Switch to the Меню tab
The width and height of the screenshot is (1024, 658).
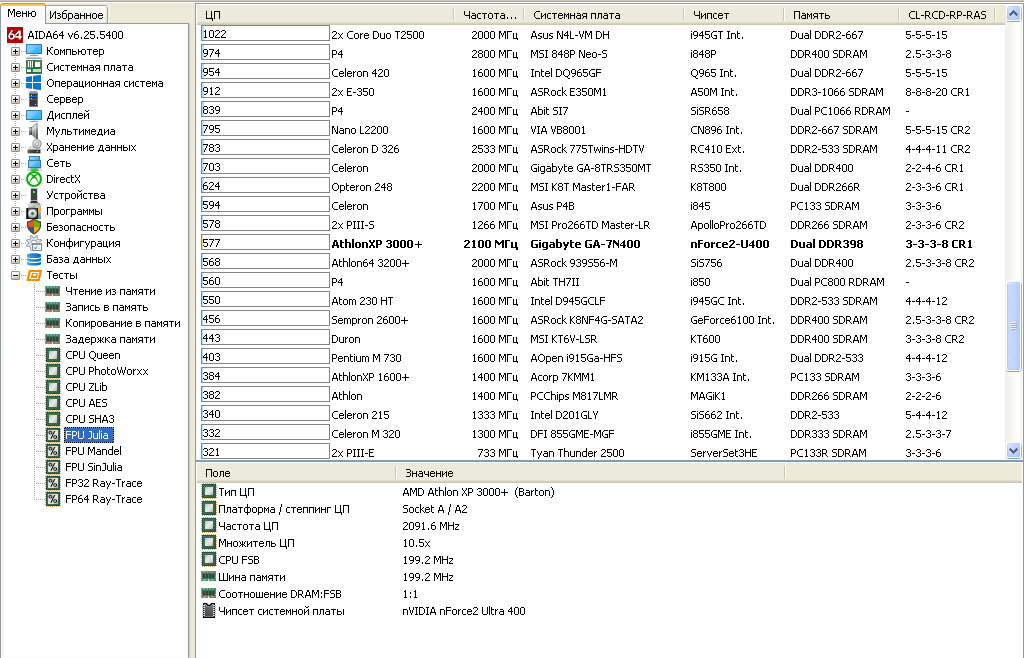pyautogui.click(x=22, y=13)
